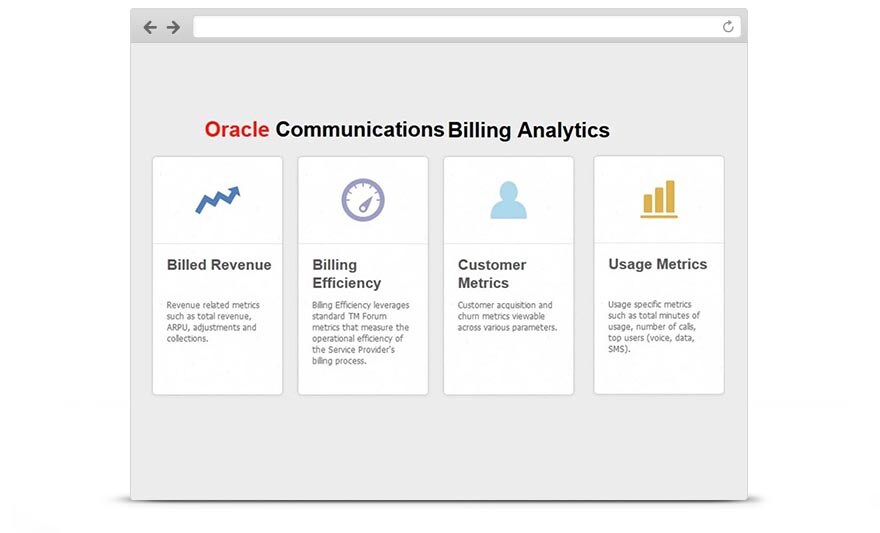Click the Billed Revenue line chart icon

[217, 199]
